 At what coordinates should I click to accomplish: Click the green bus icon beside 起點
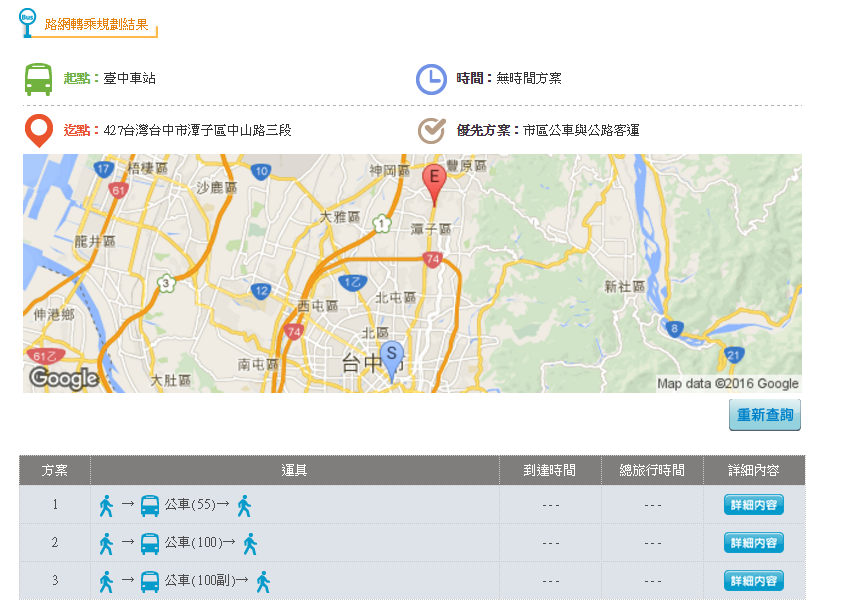point(39,77)
